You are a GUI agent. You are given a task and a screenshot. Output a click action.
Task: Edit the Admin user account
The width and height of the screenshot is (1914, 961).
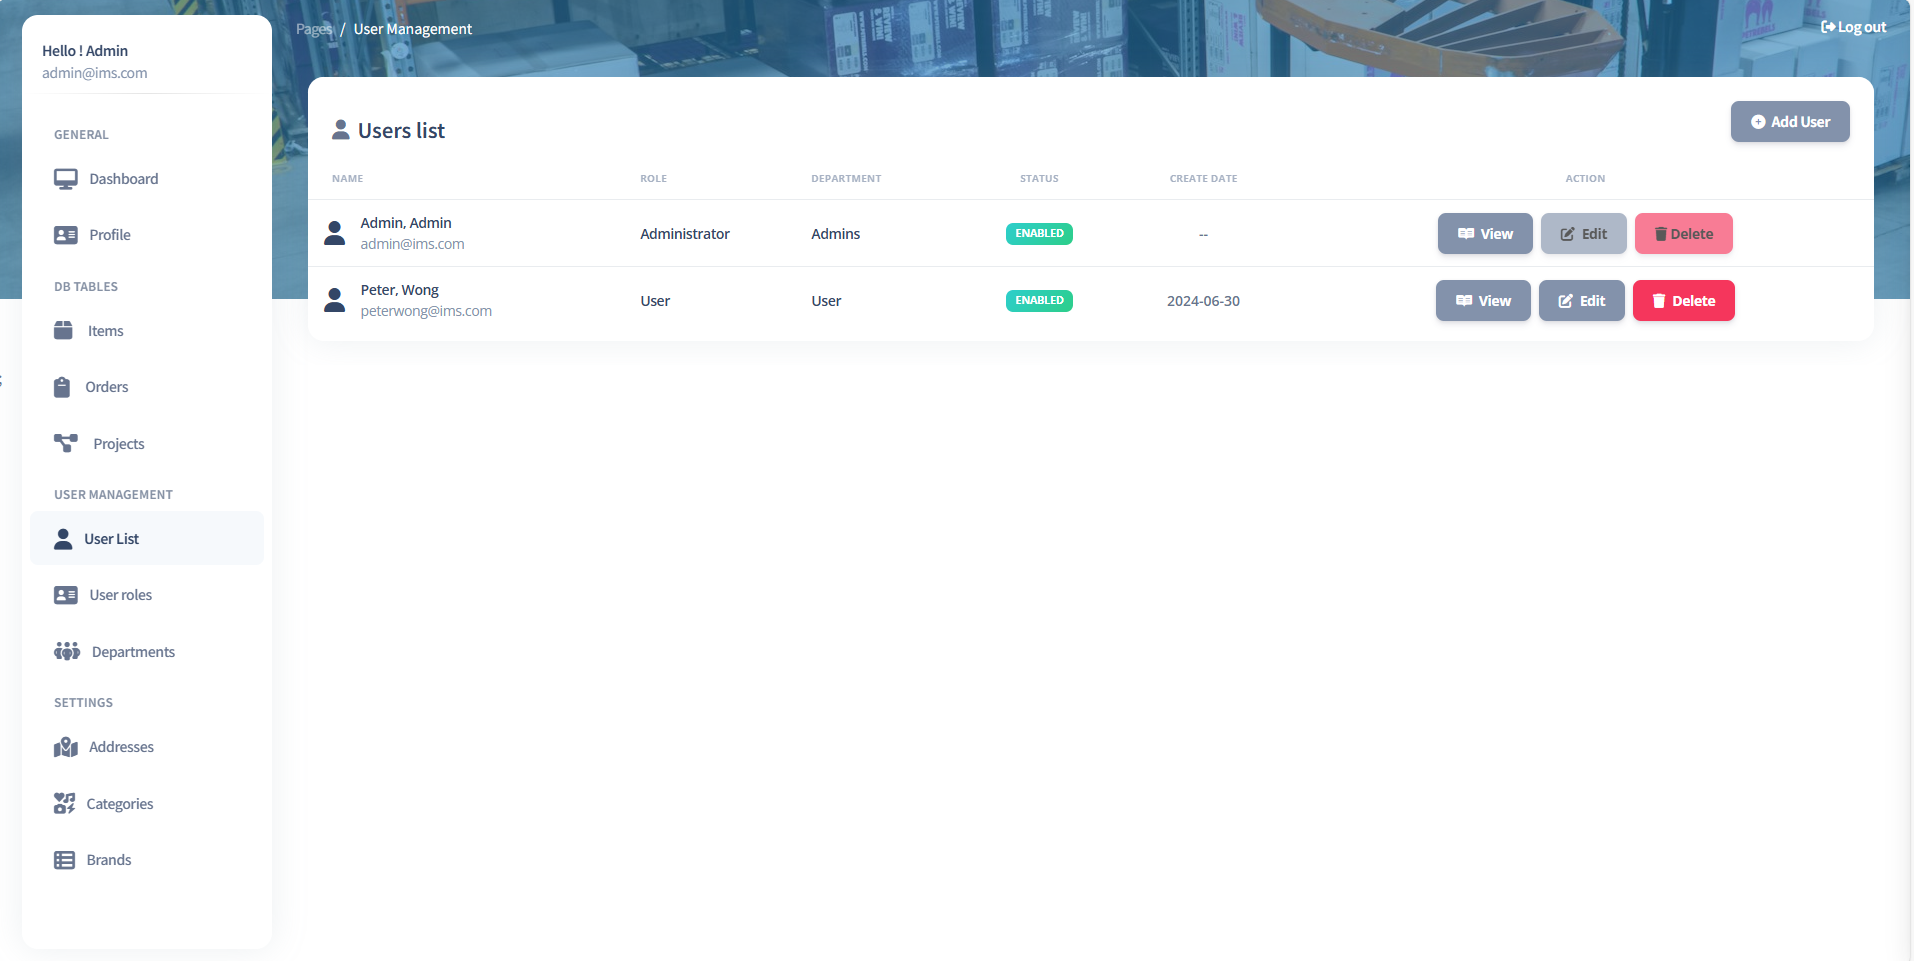1583,234
